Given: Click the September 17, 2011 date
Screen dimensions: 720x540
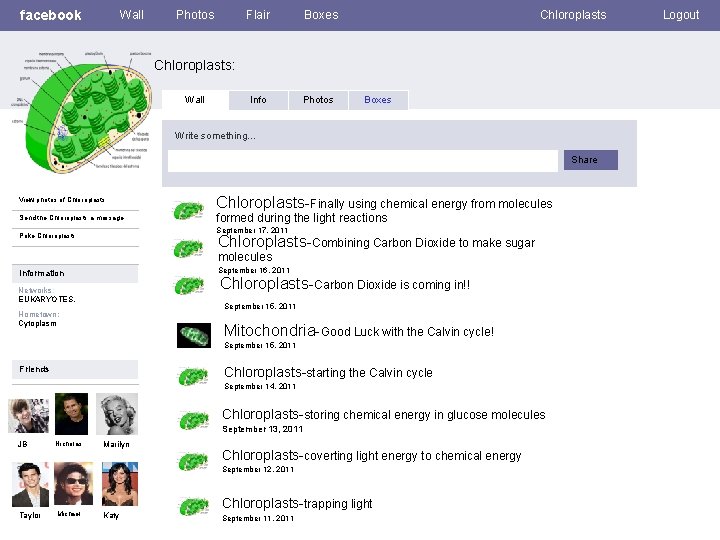Looking at the screenshot, I should tap(252, 230).
